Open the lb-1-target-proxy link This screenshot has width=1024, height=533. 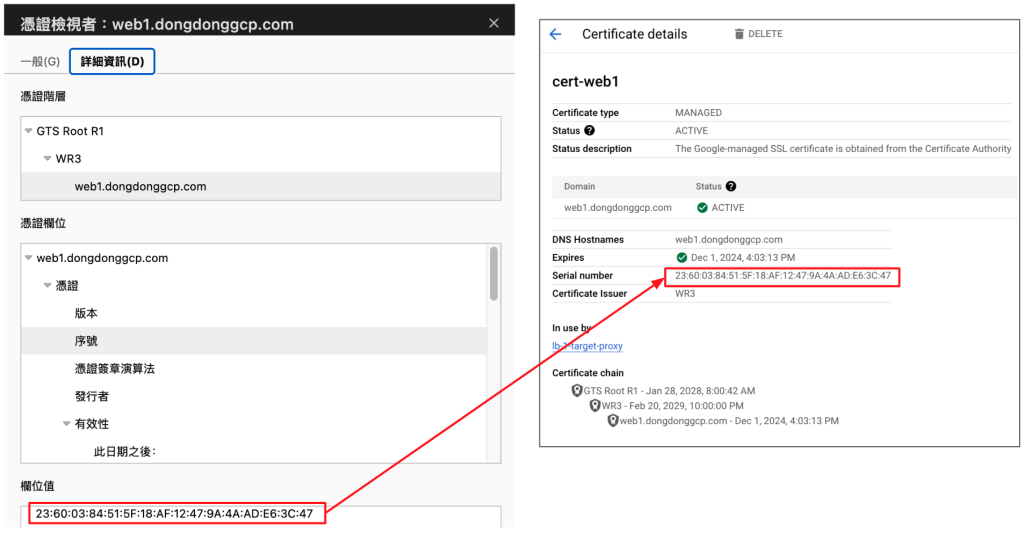pos(587,346)
